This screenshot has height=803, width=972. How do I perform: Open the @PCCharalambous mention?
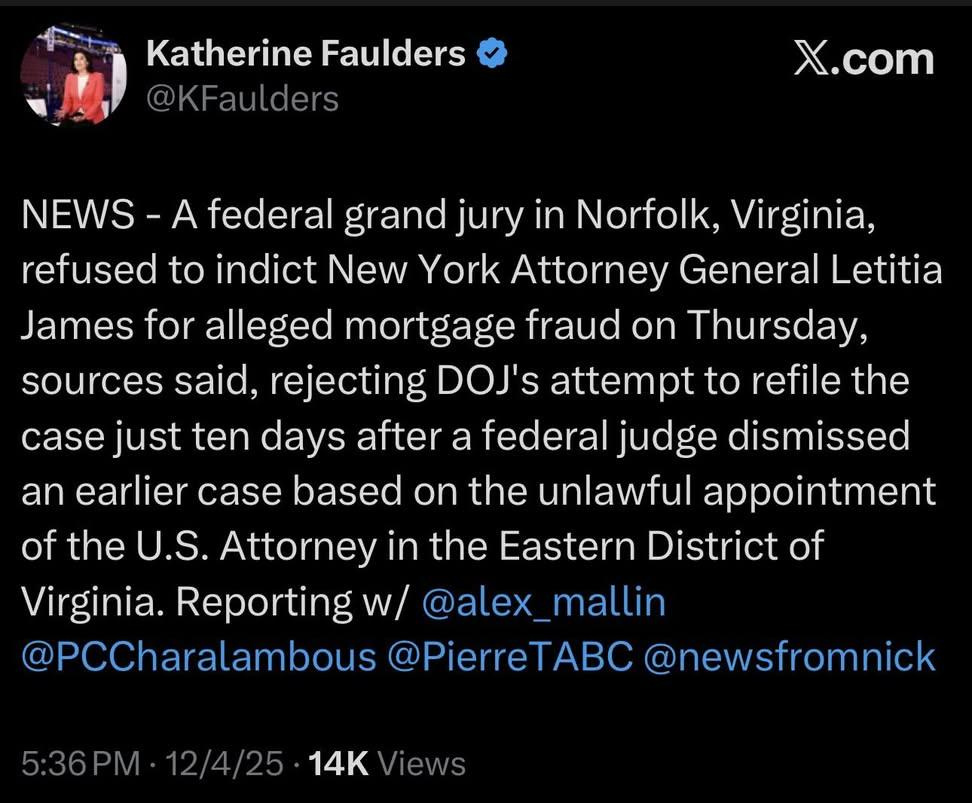coord(199,657)
